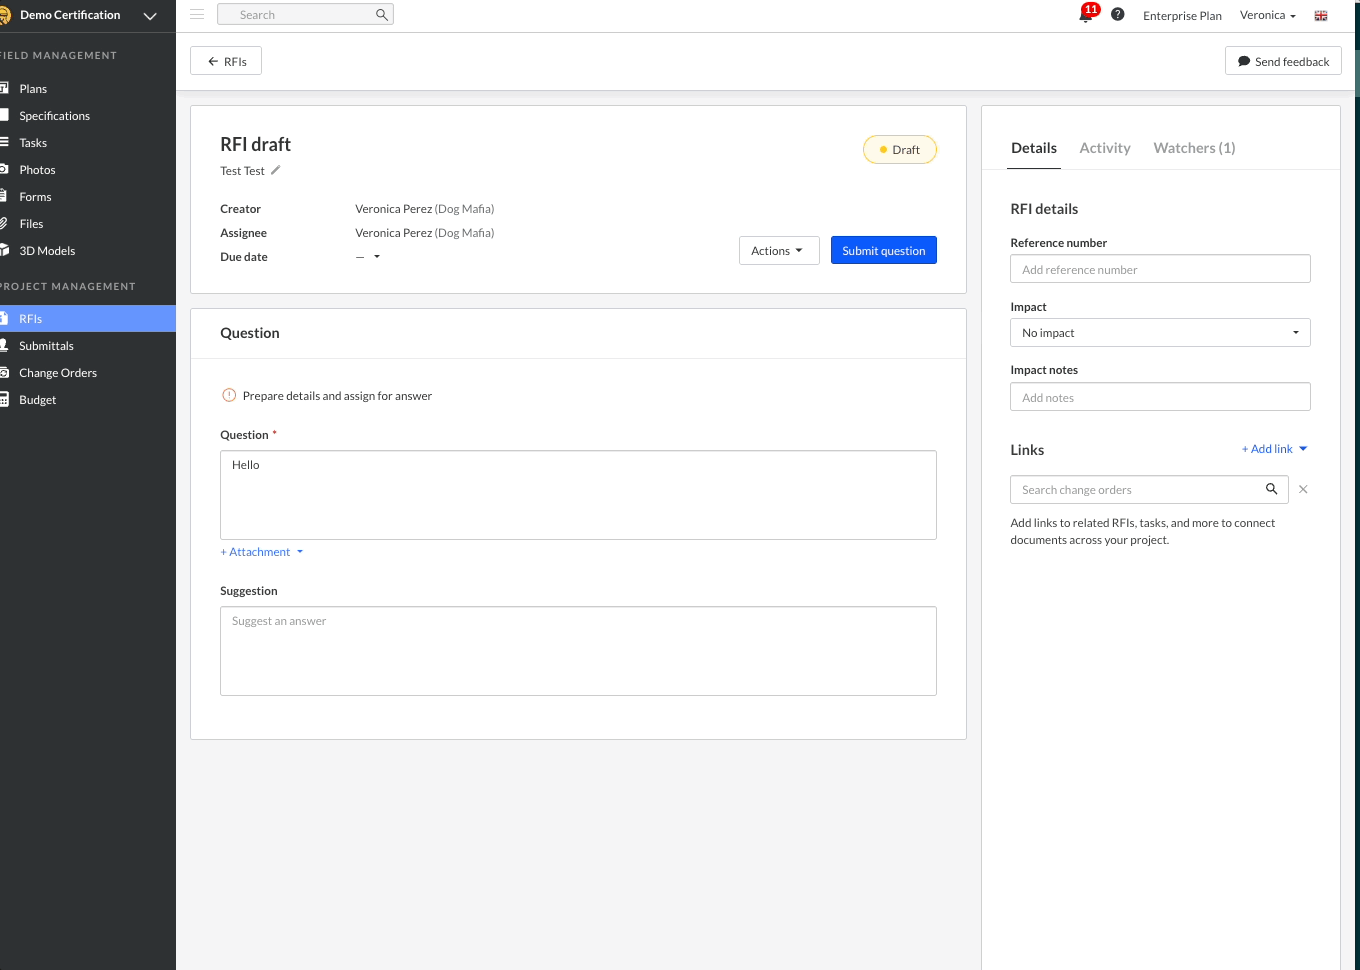Clear the change orders search with the X
The height and width of the screenshot is (970, 1360).
(1303, 489)
